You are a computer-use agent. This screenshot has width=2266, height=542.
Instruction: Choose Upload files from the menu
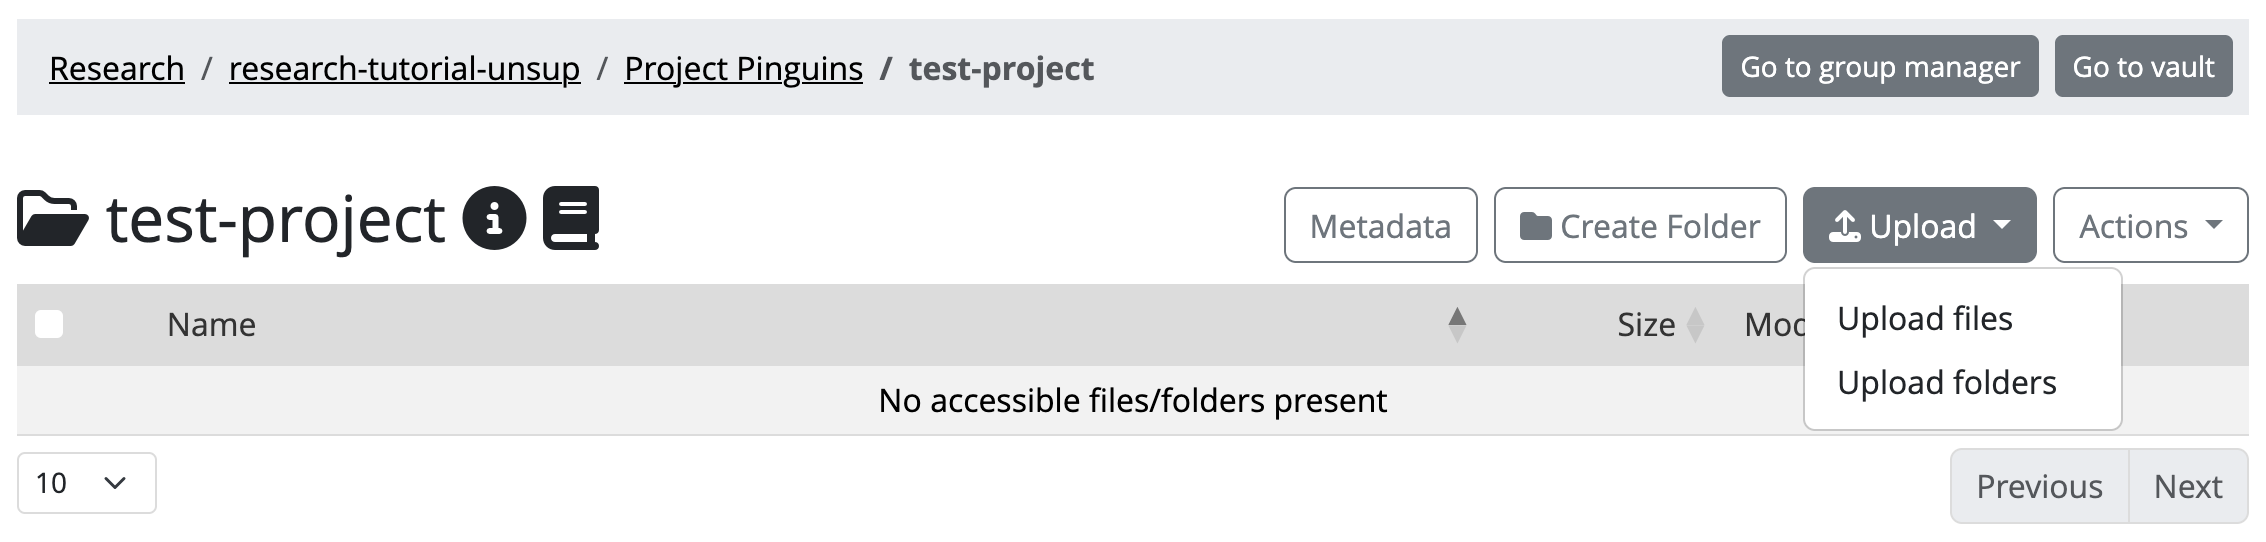(x=1924, y=319)
